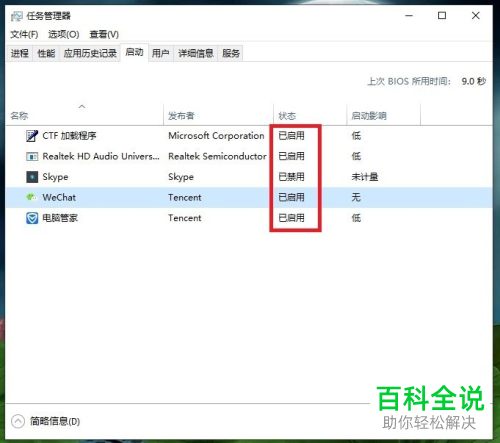
Task: Click 未计量 impact of Skype
Action: click(x=365, y=177)
